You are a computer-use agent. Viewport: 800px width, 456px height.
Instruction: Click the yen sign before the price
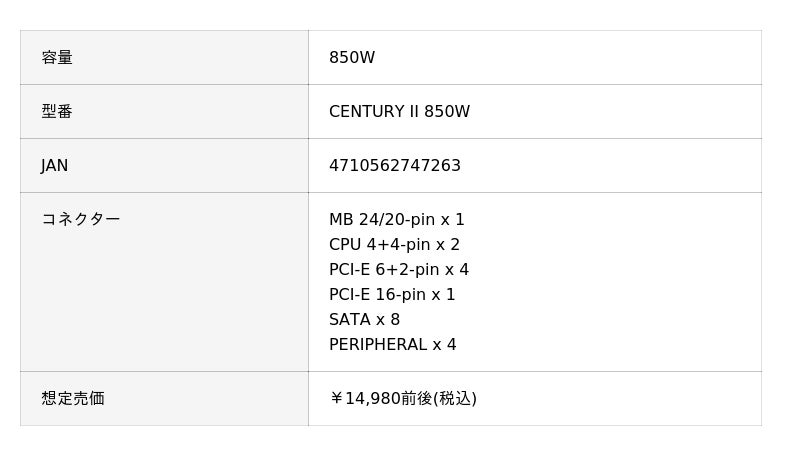pos(336,398)
